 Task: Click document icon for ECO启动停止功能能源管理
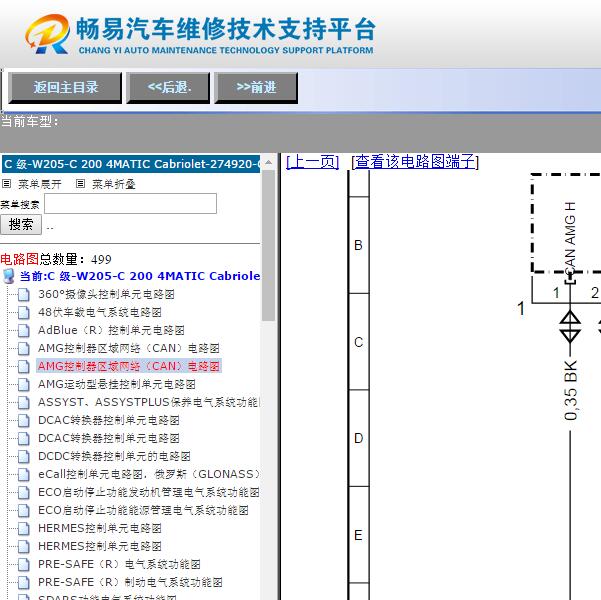coord(24,510)
